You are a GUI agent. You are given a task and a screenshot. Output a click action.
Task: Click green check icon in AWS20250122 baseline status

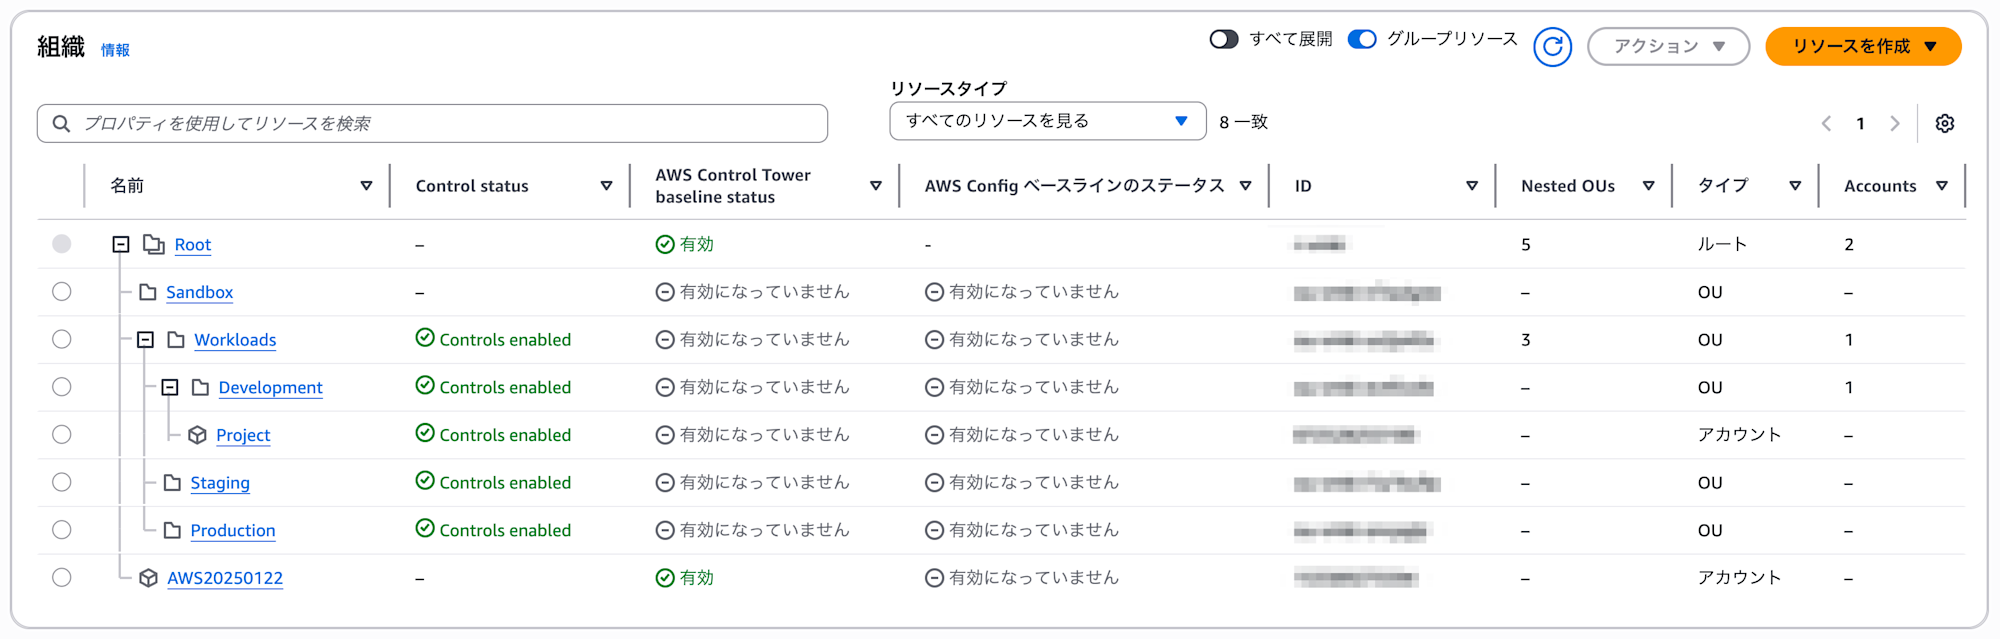(x=665, y=577)
